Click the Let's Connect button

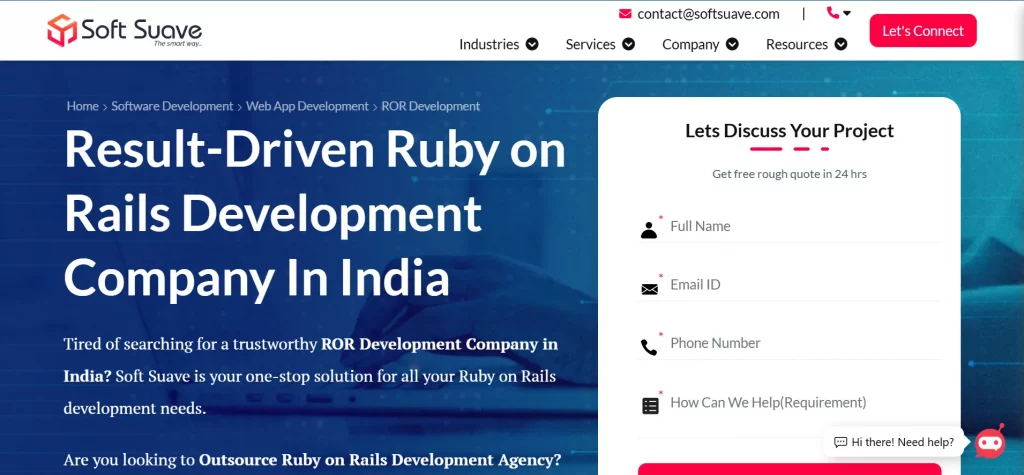coord(922,31)
